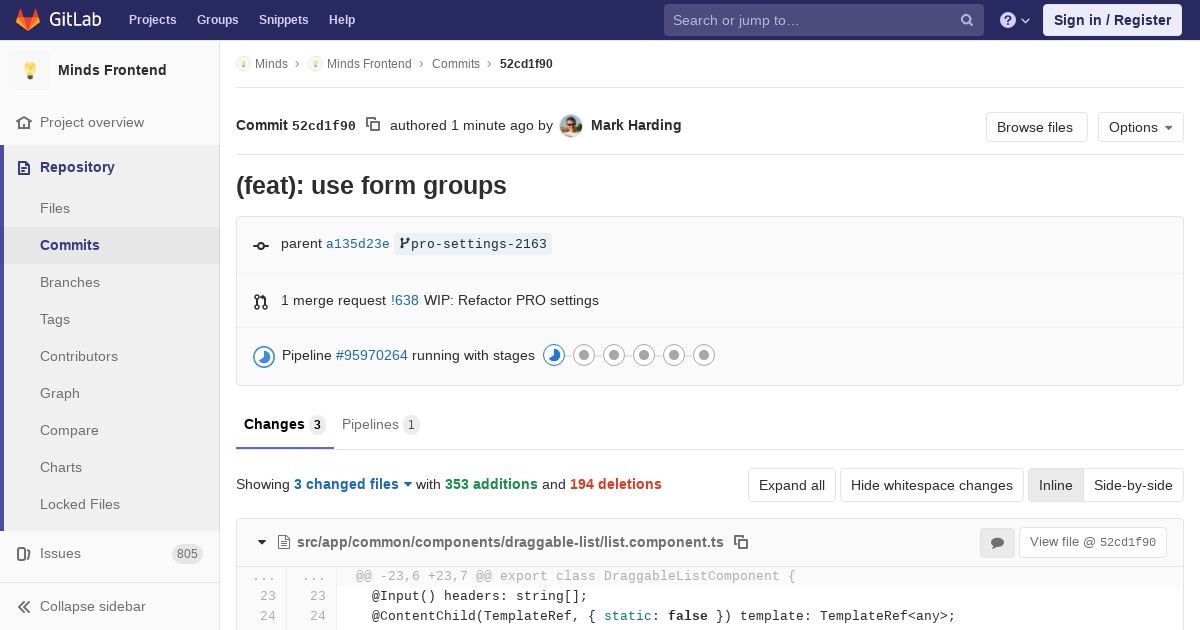Open parent commit a135d23e
This screenshot has width=1200, height=630.
(x=358, y=244)
